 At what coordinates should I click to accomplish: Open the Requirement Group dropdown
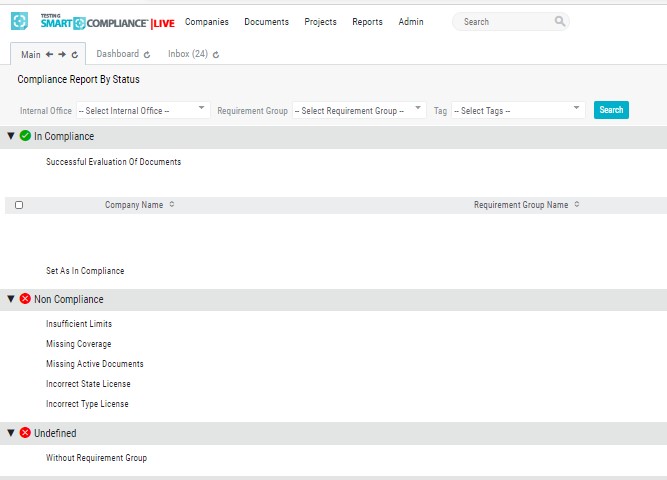[359, 110]
